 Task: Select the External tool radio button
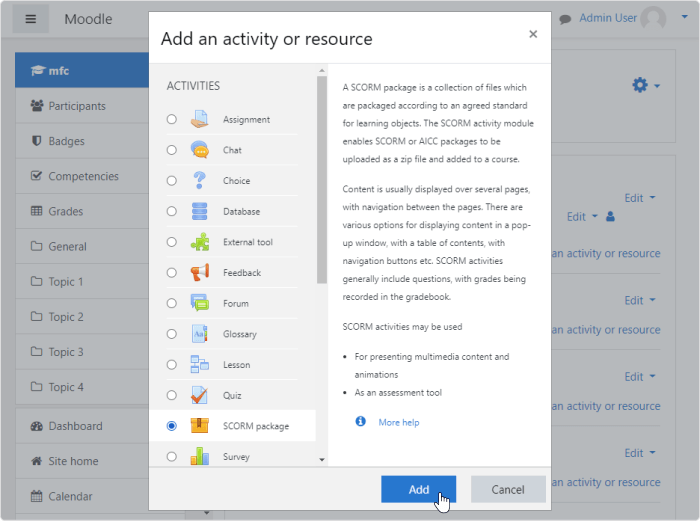[x=171, y=242]
